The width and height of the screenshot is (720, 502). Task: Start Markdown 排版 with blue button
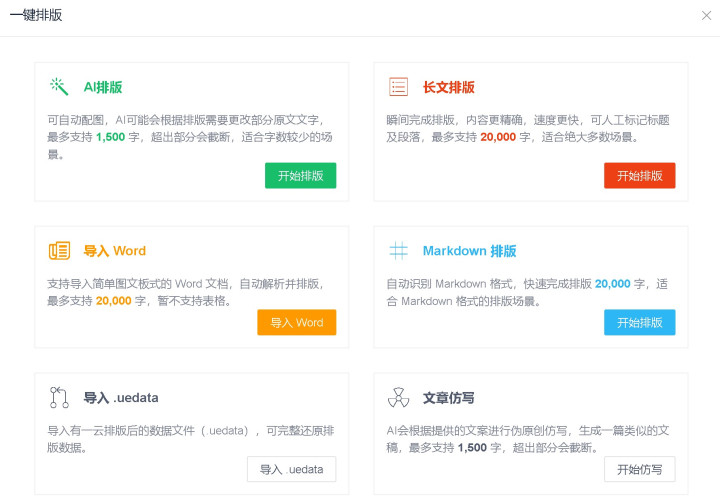click(639, 322)
